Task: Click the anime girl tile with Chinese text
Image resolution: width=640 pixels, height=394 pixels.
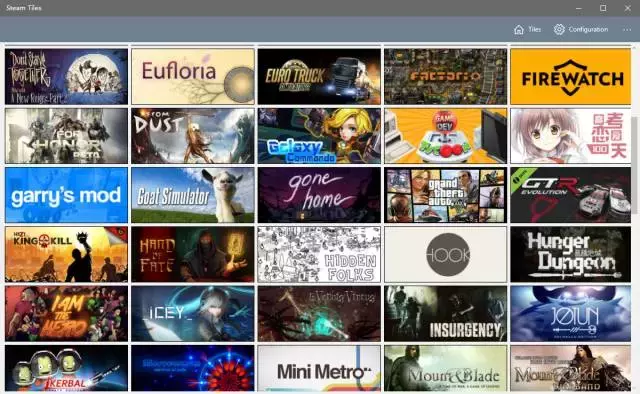Action: point(571,136)
